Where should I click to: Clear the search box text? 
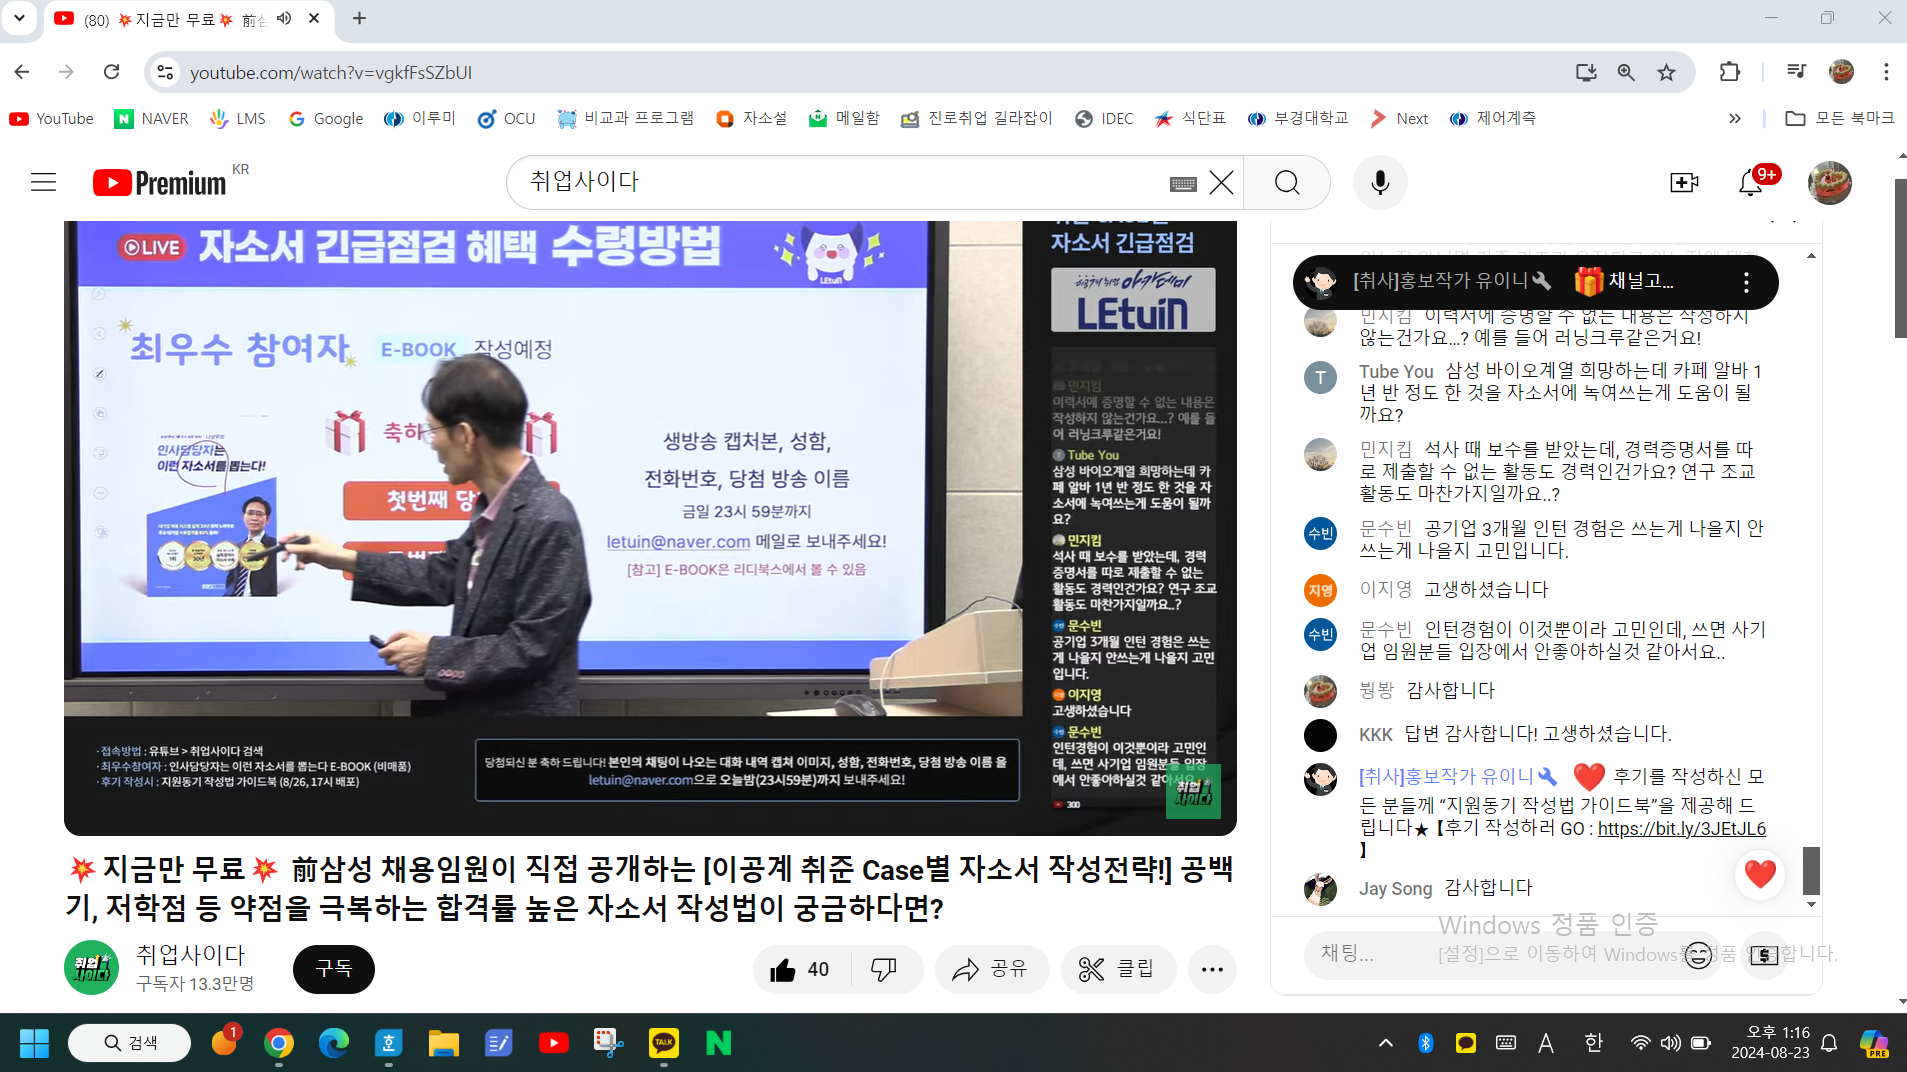1221,183
